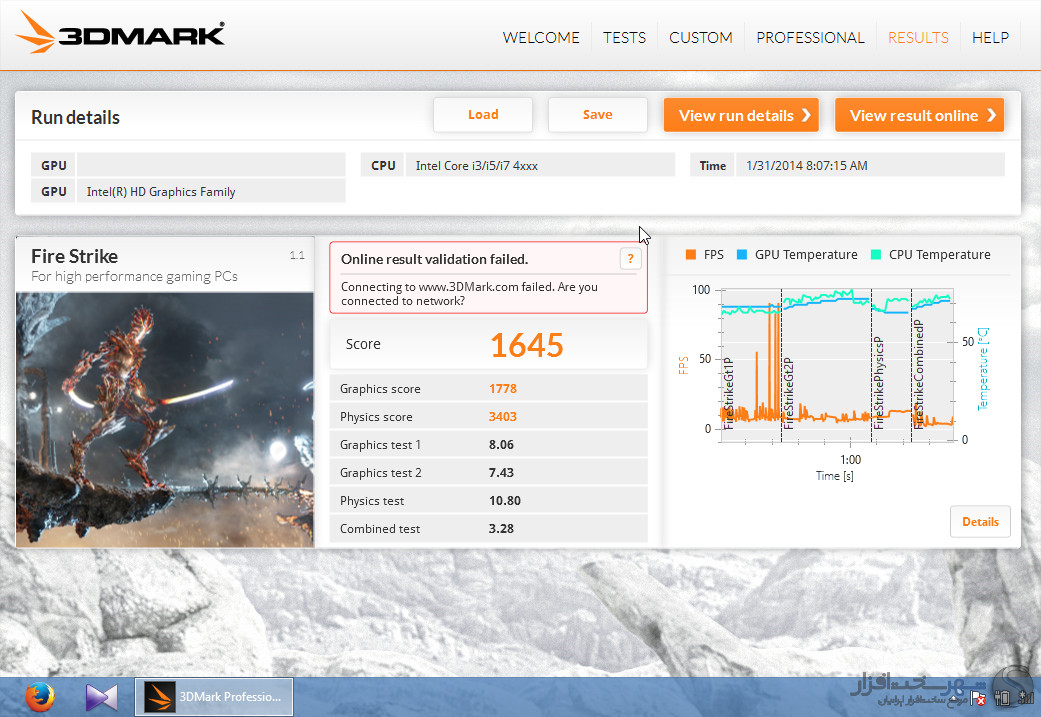Select the PROFESSIONAL tab
This screenshot has height=717, width=1041.
810,37
